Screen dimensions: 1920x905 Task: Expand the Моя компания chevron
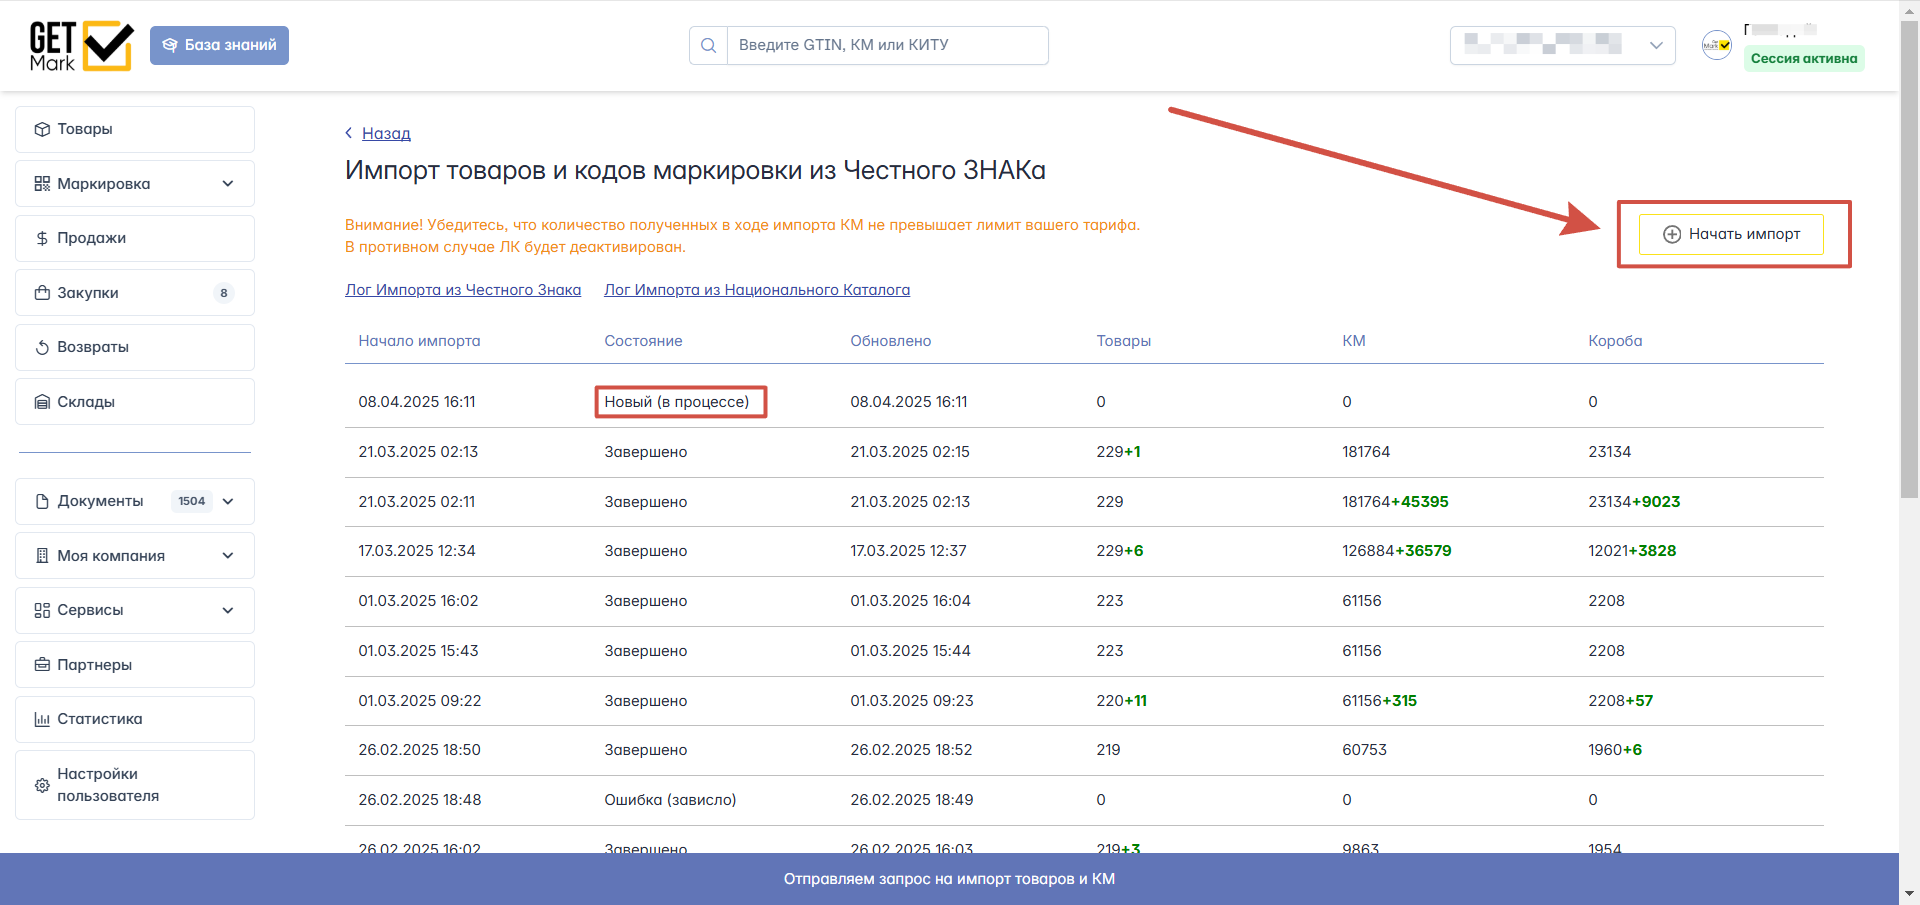click(x=228, y=556)
